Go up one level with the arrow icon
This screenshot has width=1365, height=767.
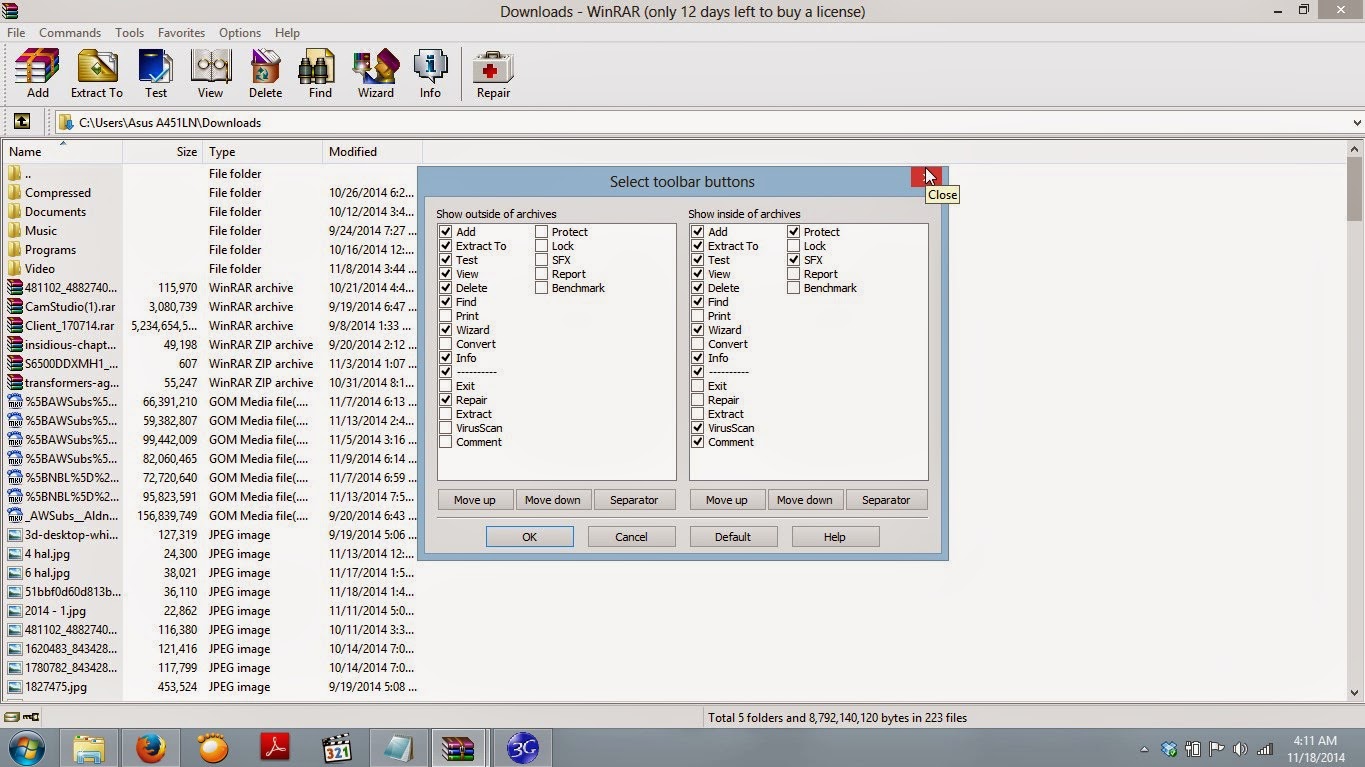point(21,122)
